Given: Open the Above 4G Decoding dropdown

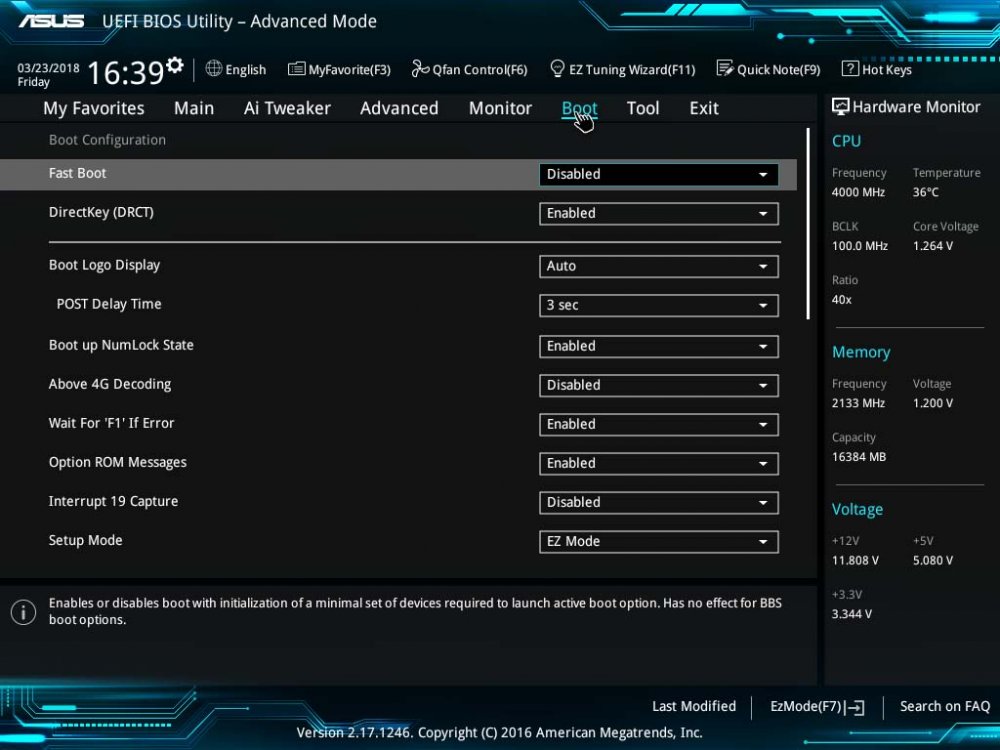Looking at the screenshot, I should pyautogui.click(x=658, y=385).
